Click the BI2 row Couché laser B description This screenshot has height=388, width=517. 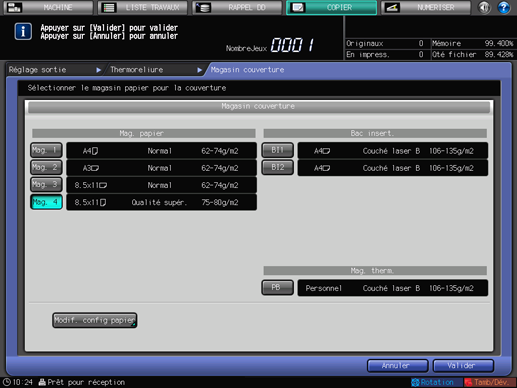point(393,168)
